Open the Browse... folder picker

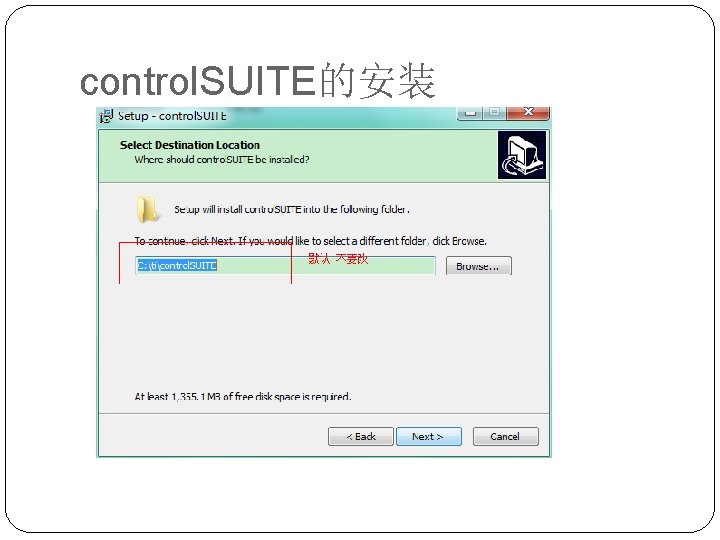tap(478, 266)
